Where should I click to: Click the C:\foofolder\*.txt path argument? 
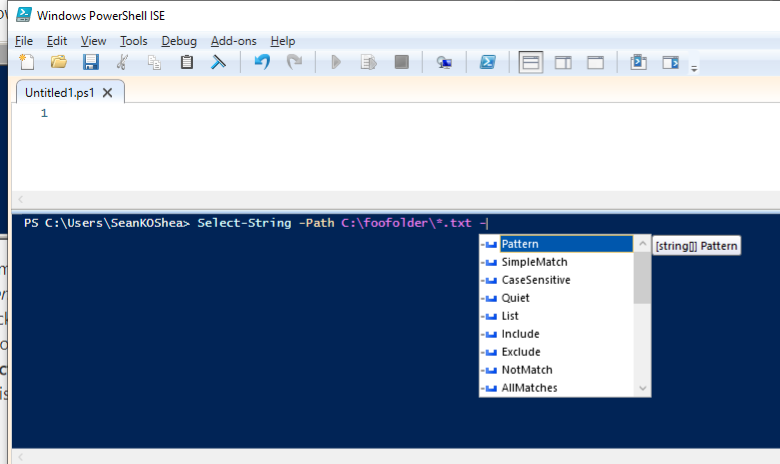(406, 223)
